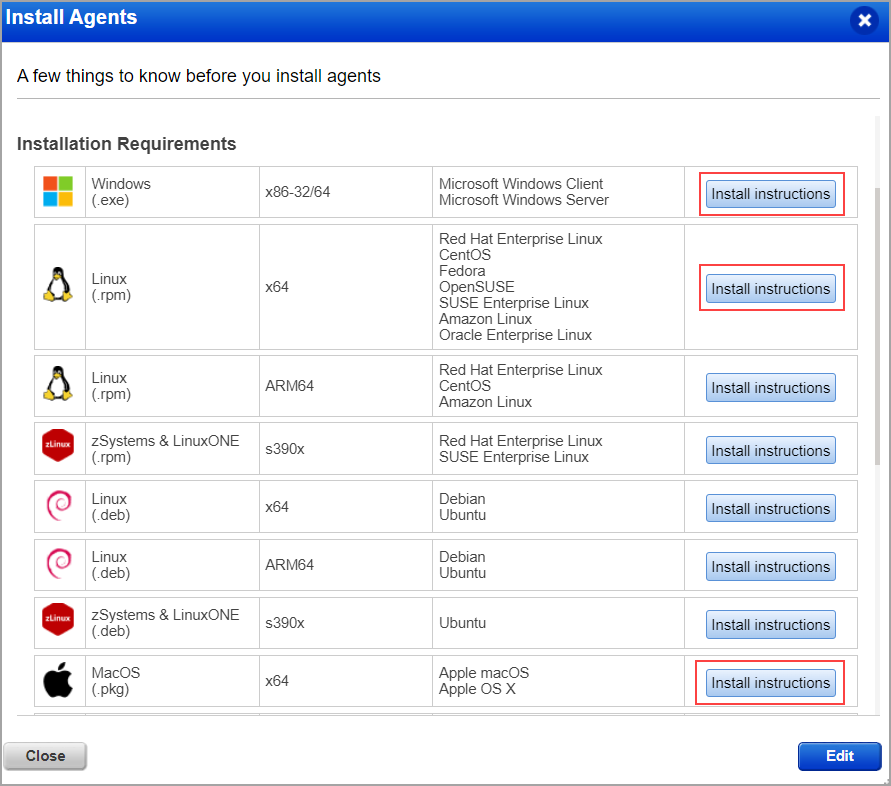Click the zLinux icon for s390x rpm row

[x=57, y=447]
